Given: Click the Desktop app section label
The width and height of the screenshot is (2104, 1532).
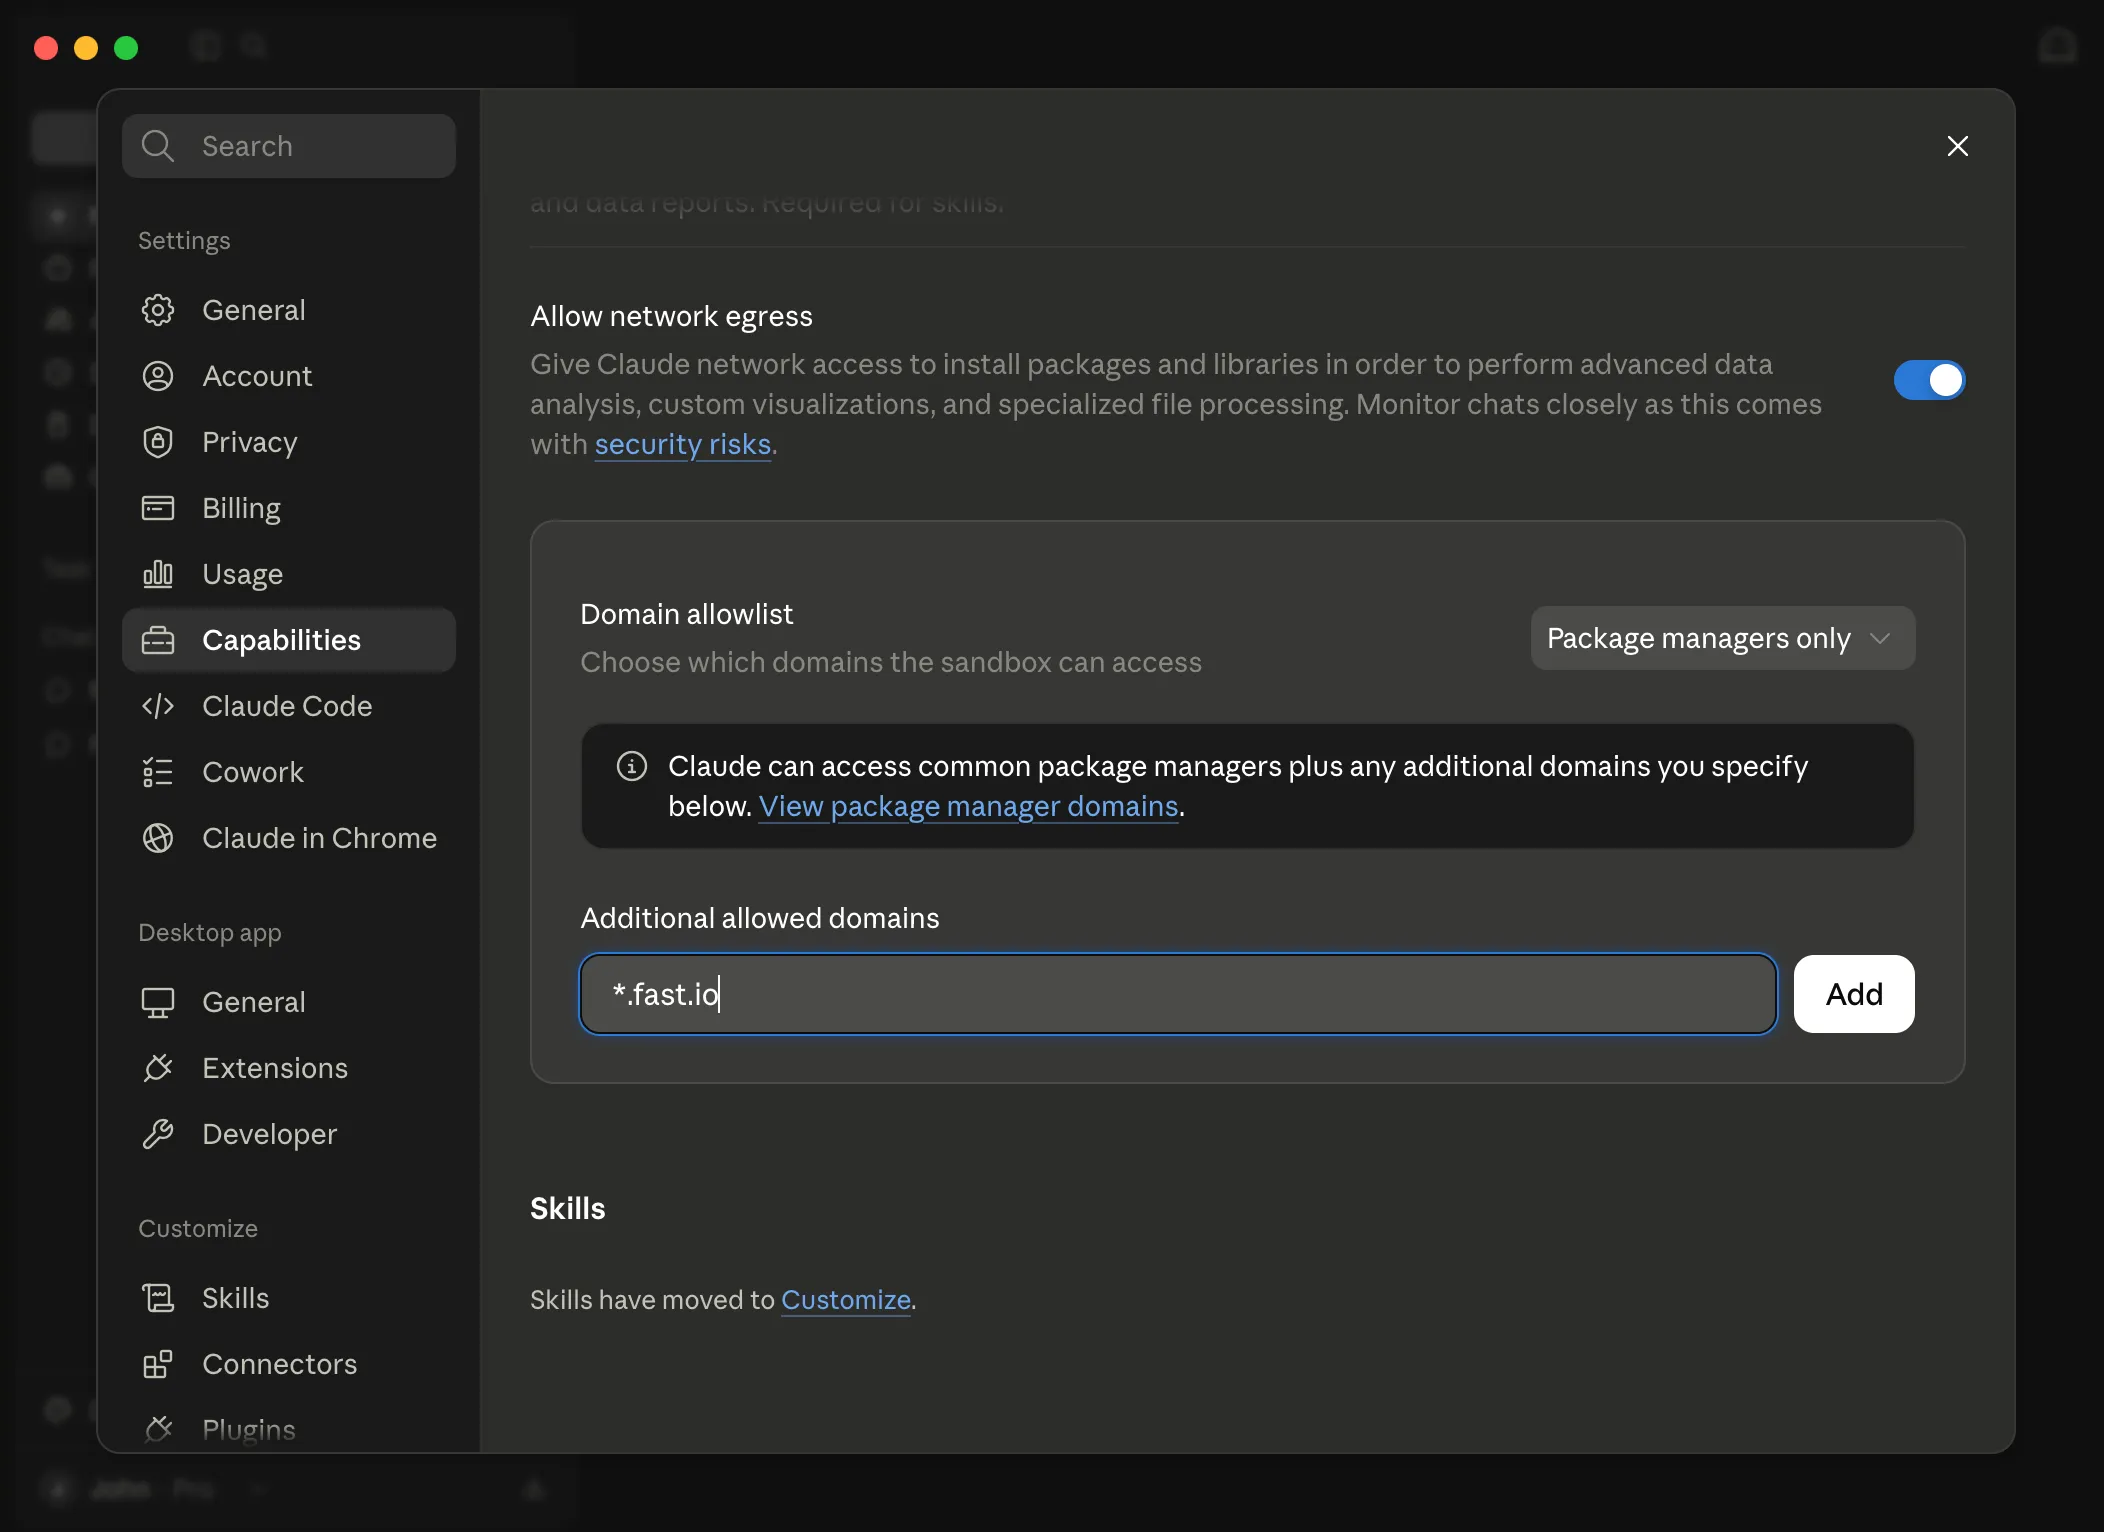Looking at the screenshot, I should click(x=210, y=932).
